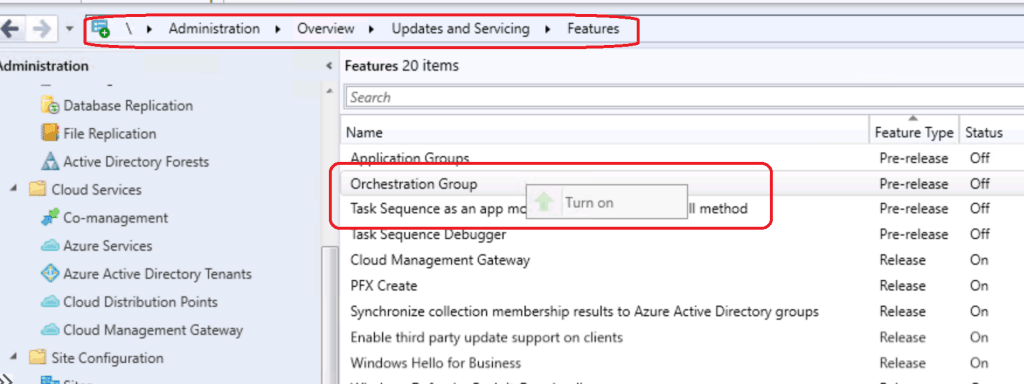The width and height of the screenshot is (1024, 384).
Task: Click the Azure Services cloud icon
Action: point(50,246)
